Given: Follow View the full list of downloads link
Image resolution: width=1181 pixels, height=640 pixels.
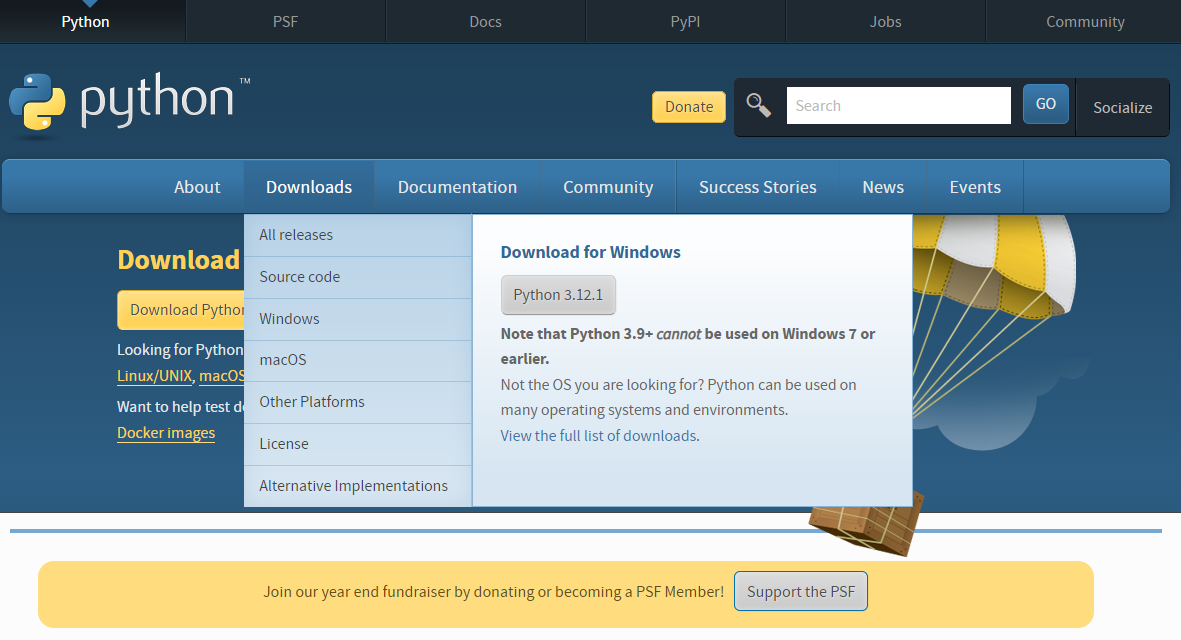Looking at the screenshot, I should (x=599, y=436).
